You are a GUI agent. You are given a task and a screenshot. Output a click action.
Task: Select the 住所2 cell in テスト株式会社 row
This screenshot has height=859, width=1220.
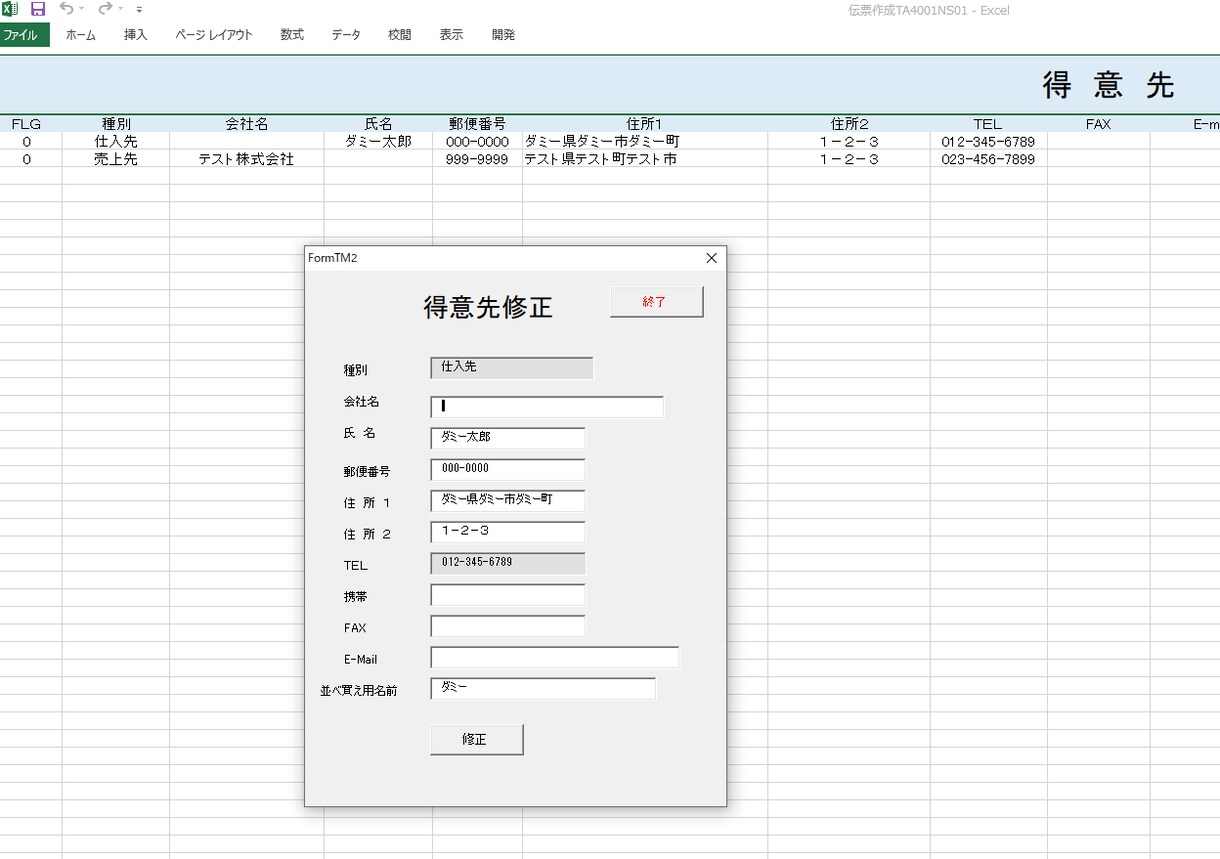point(849,159)
